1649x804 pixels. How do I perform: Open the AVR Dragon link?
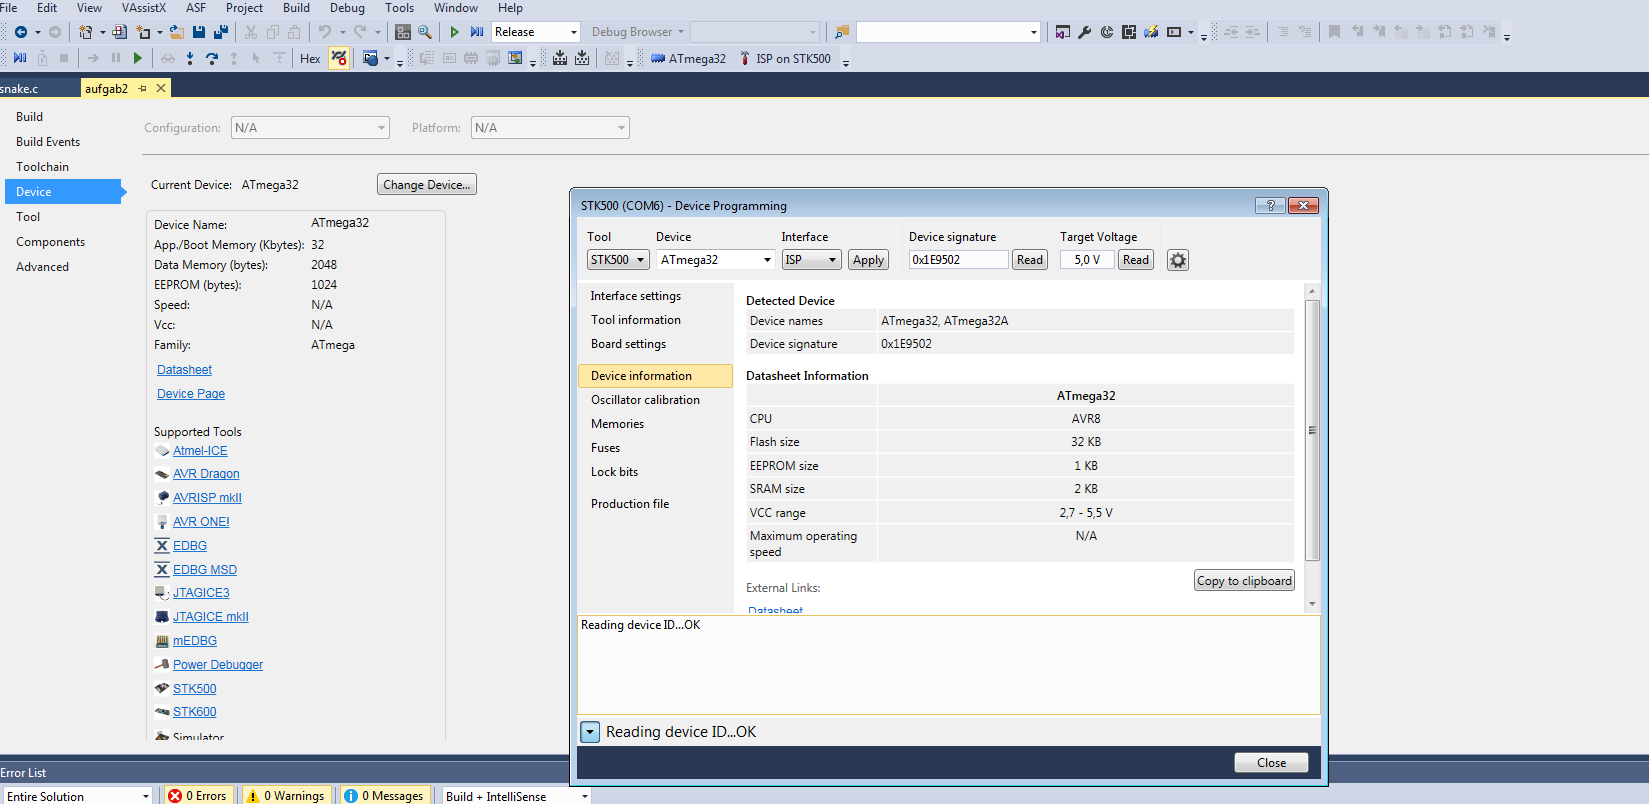tap(206, 474)
